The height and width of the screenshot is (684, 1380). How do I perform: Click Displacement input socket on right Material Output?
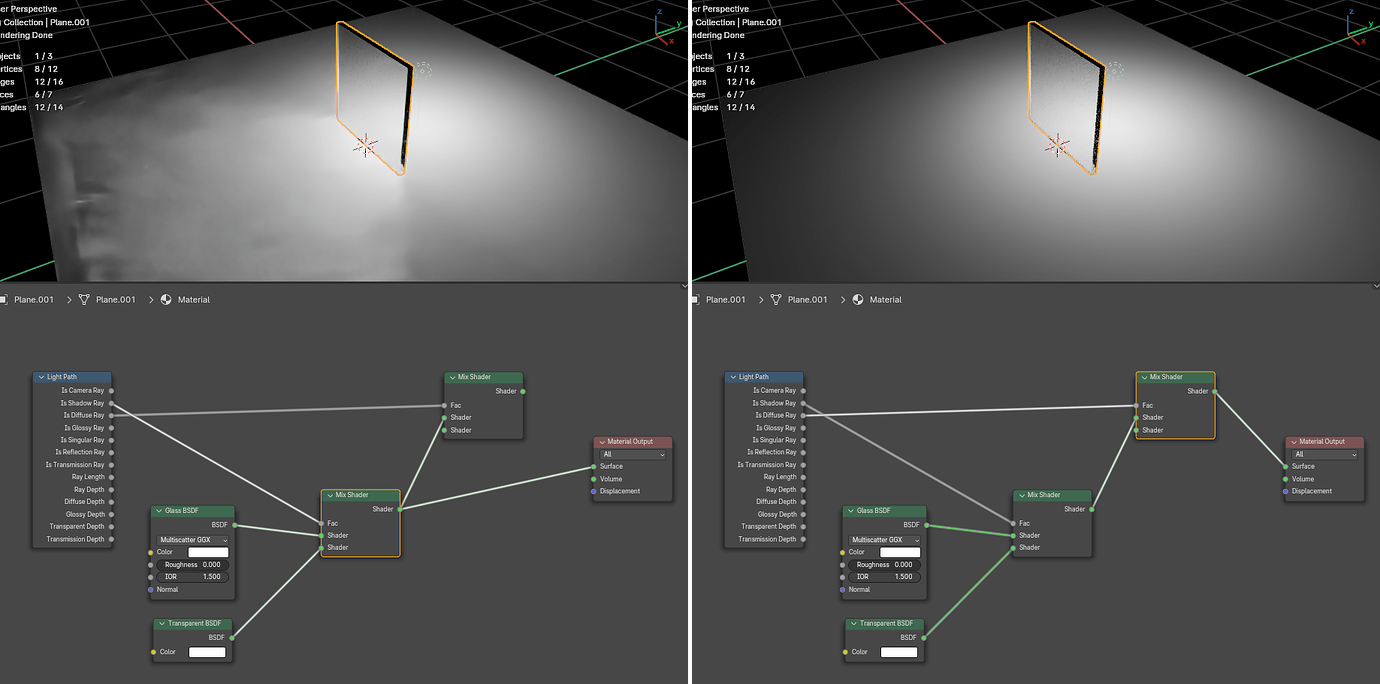coord(1286,491)
